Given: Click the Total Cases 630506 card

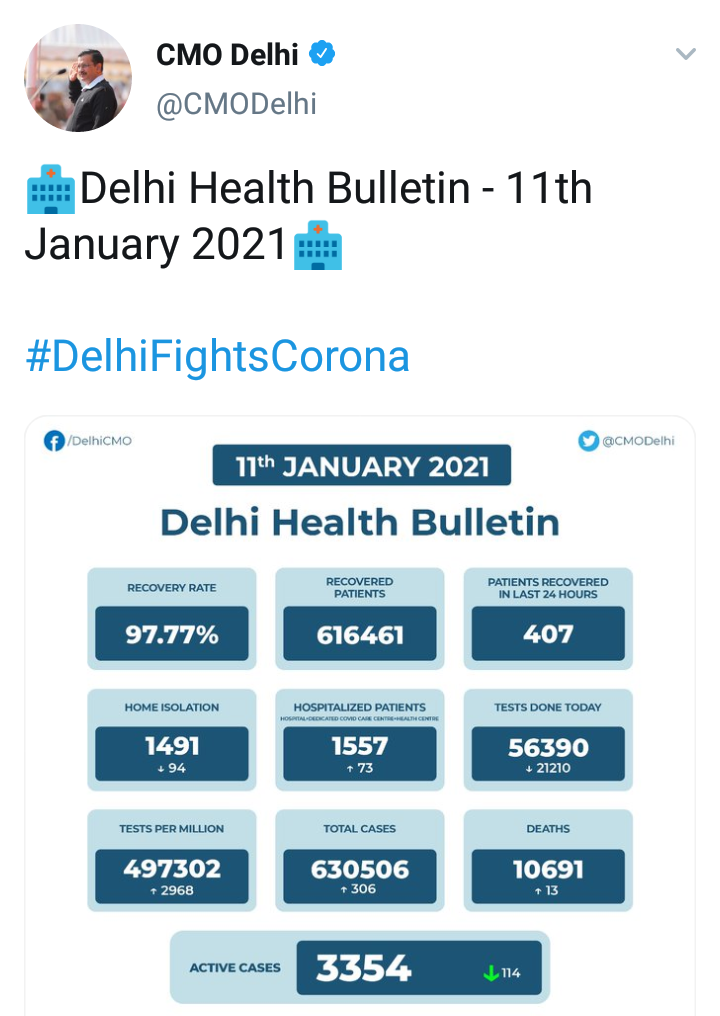Looking at the screenshot, I should [360, 861].
